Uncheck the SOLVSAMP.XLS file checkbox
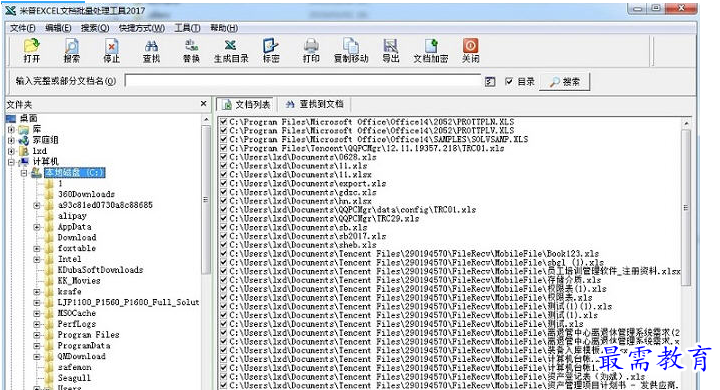The image size is (720, 390). coord(224,139)
